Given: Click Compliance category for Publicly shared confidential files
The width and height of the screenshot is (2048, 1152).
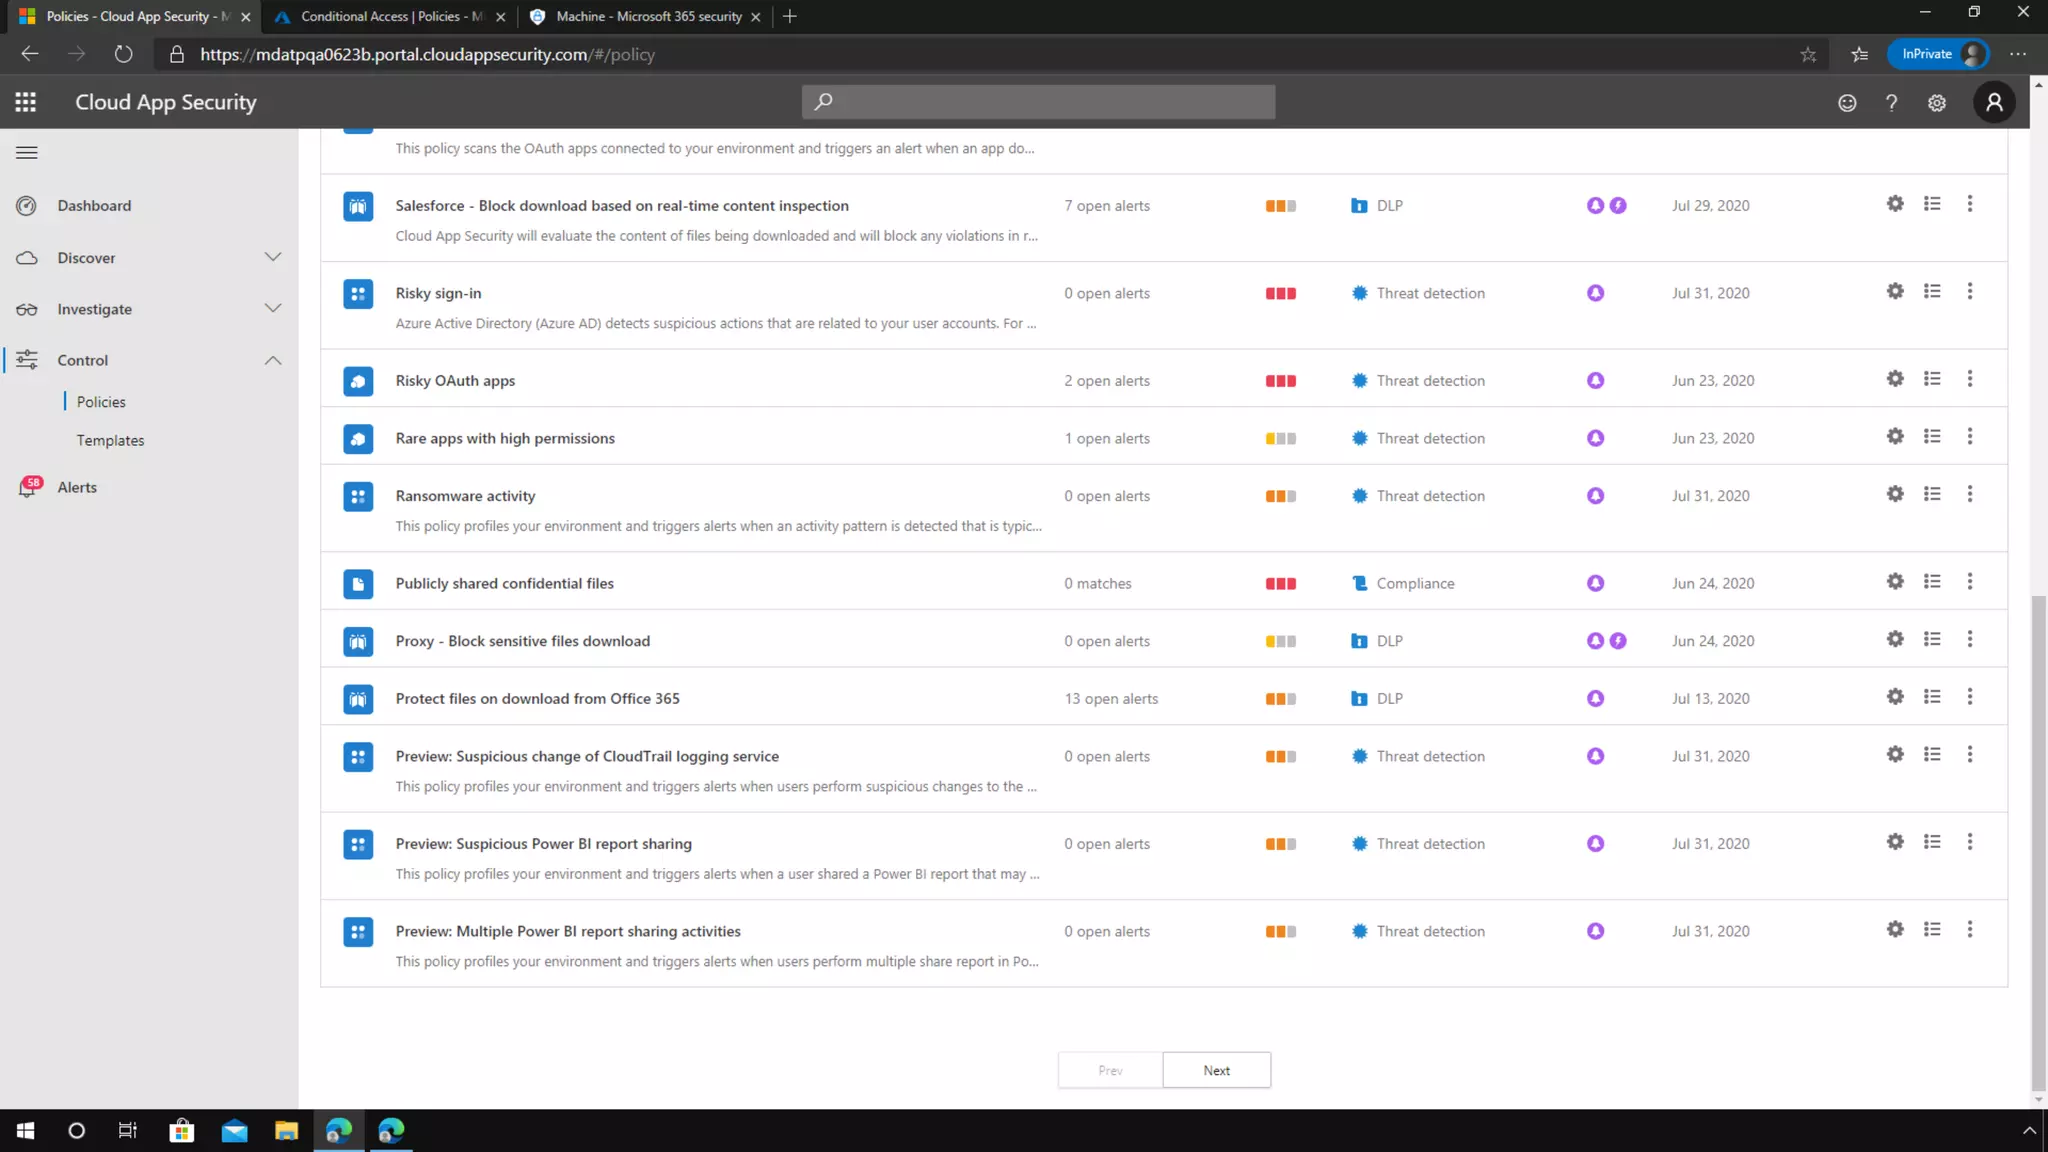Looking at the screenshot, I should pyautogui.click(x=1415, y=584).
